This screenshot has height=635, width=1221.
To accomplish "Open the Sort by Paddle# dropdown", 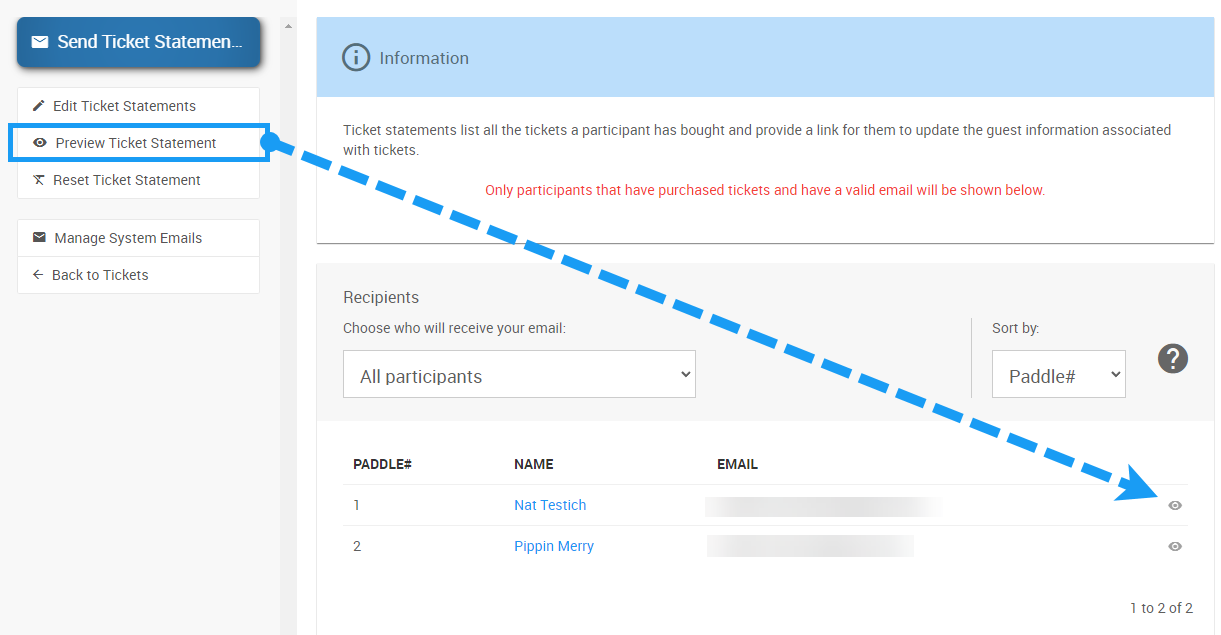I will (x=1058, y=375).
